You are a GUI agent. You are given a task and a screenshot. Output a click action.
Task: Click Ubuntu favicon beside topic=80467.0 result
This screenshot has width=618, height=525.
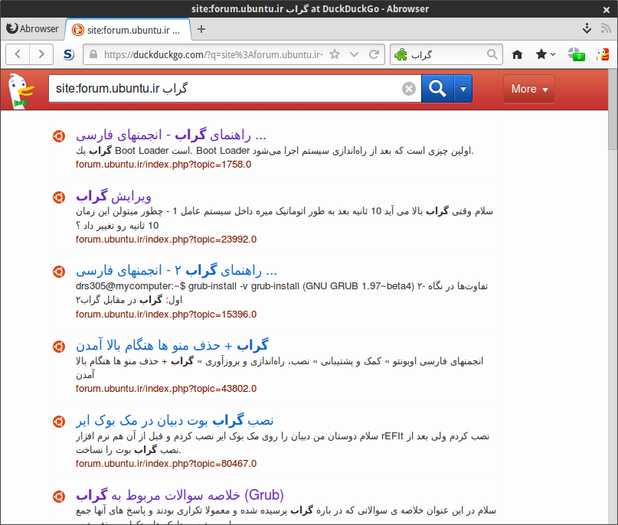pos(59,421)
